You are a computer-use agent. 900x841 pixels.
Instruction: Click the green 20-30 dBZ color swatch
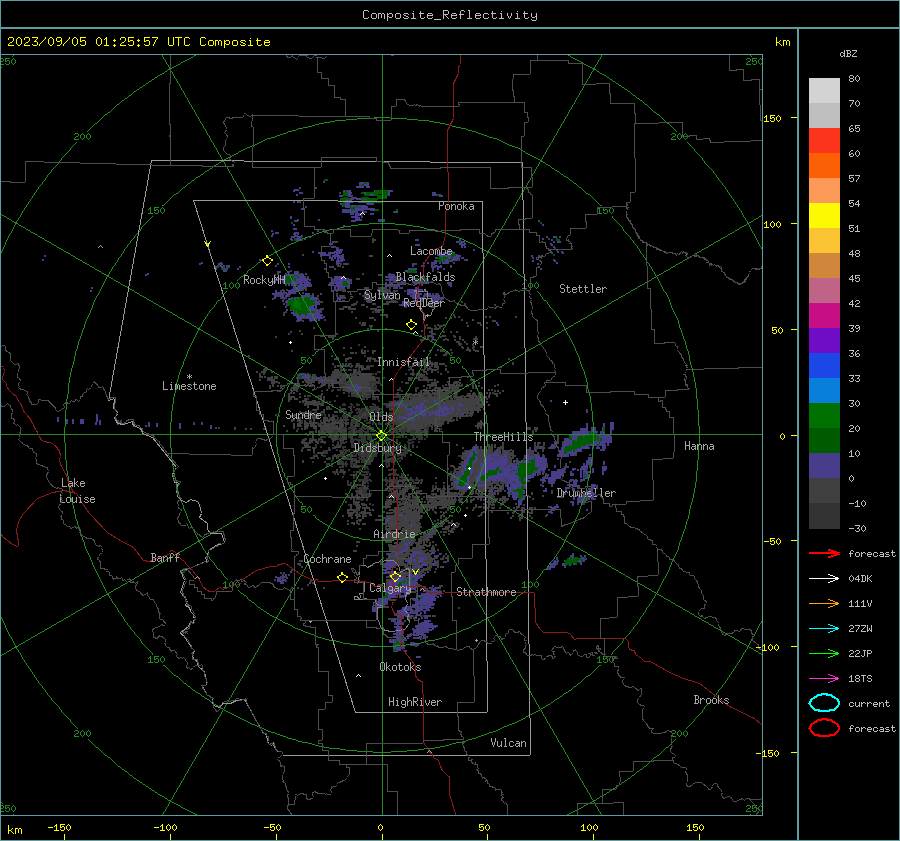click(824, 416)
